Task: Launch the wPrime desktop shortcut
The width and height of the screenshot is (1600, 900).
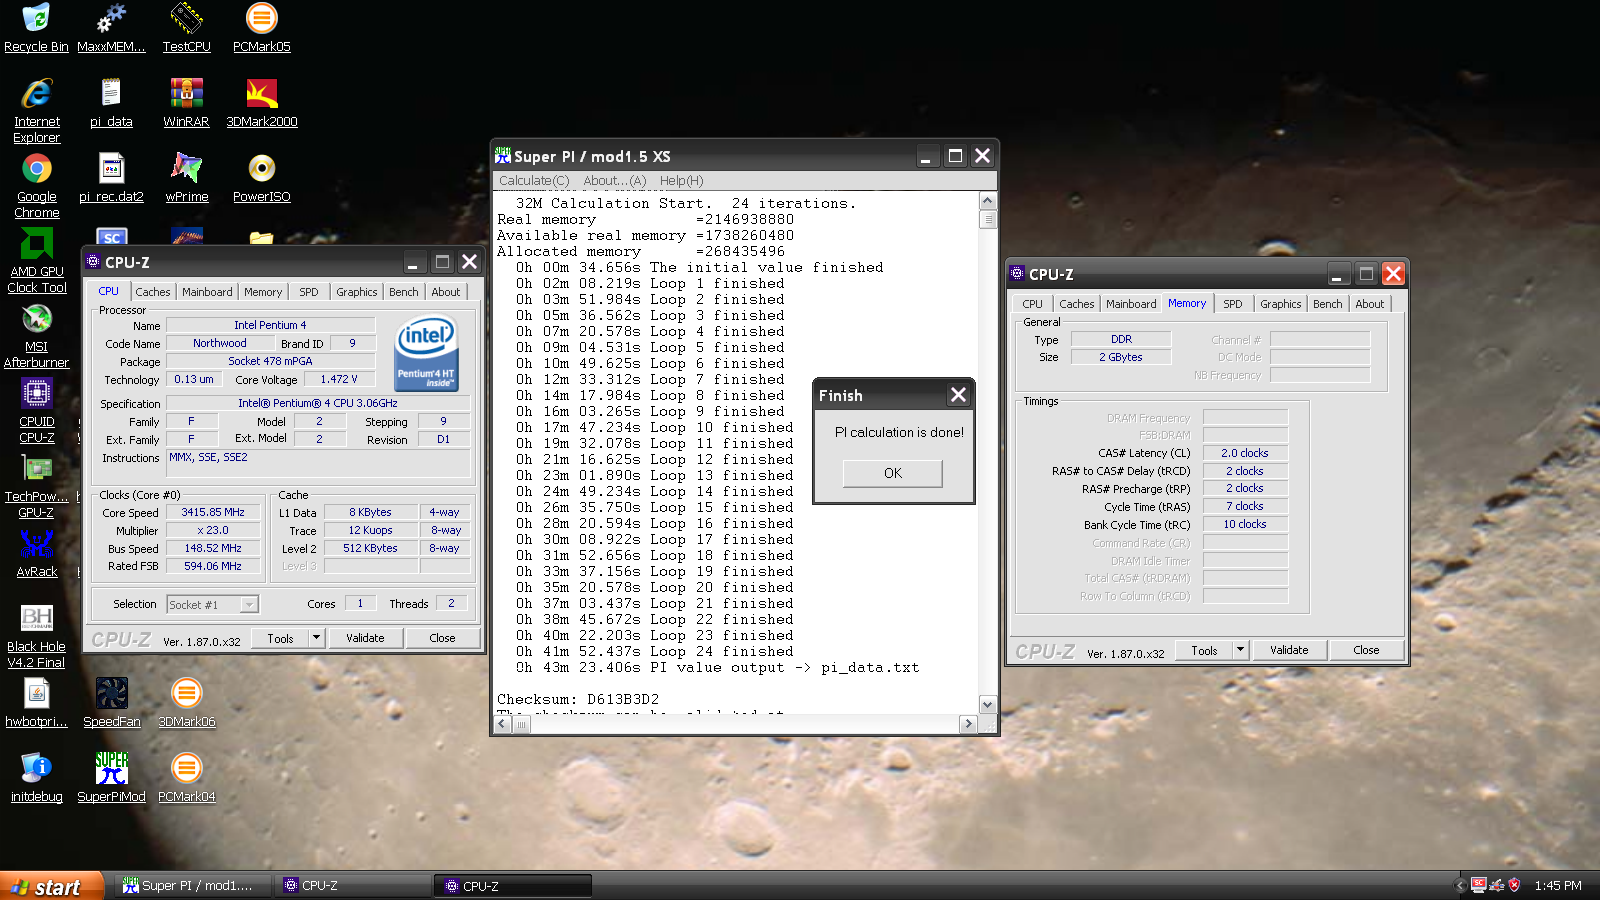Action: click(x=186, y=179)
